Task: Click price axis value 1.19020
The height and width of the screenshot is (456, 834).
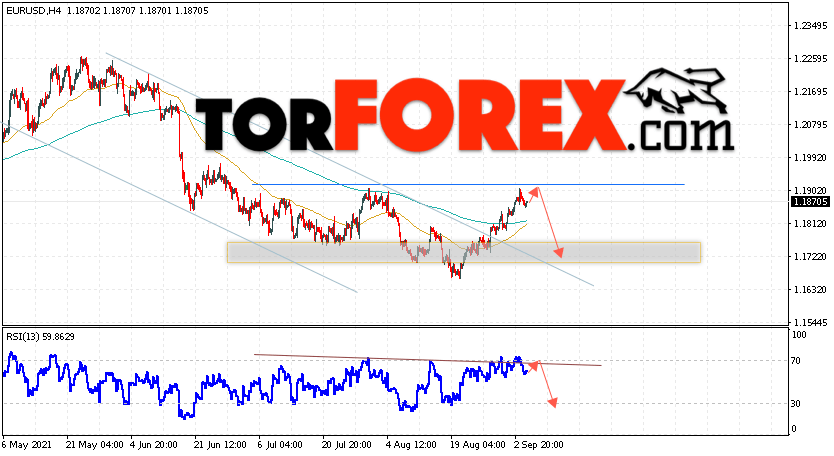Action: click(811, 190)
